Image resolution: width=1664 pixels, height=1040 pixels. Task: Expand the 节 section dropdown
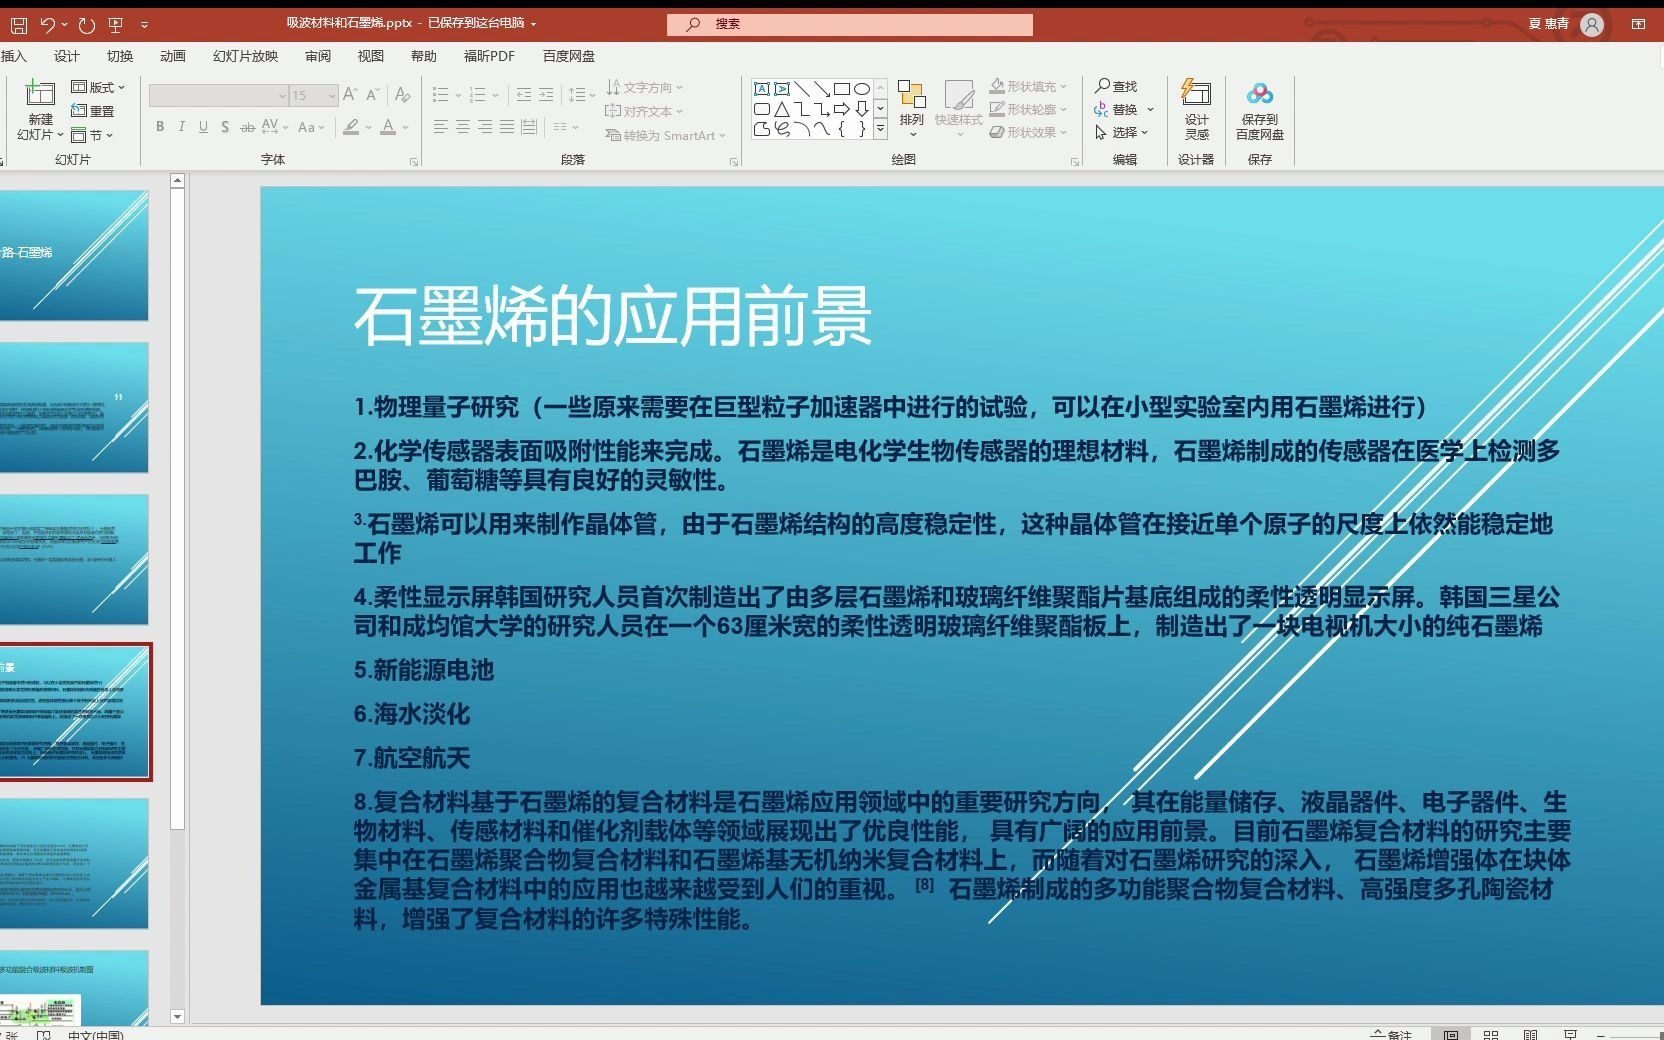point(92,135)
